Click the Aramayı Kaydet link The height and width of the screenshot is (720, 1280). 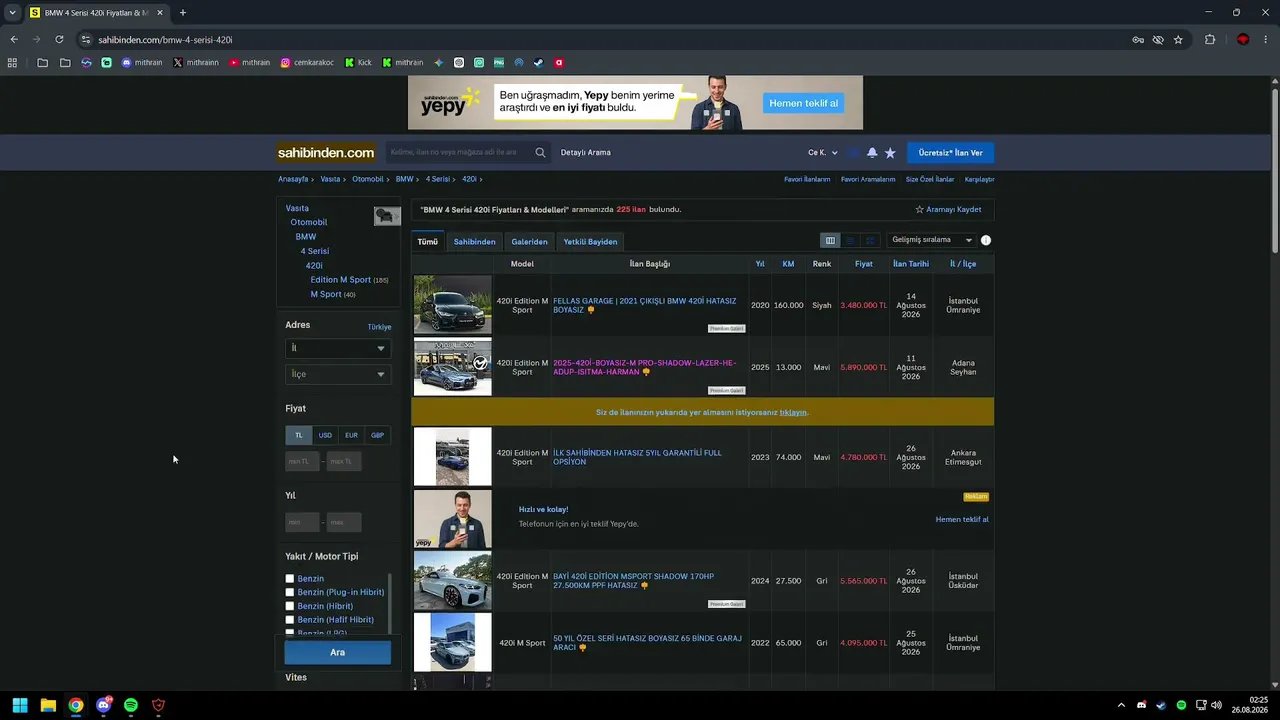[x=954, y=210]
